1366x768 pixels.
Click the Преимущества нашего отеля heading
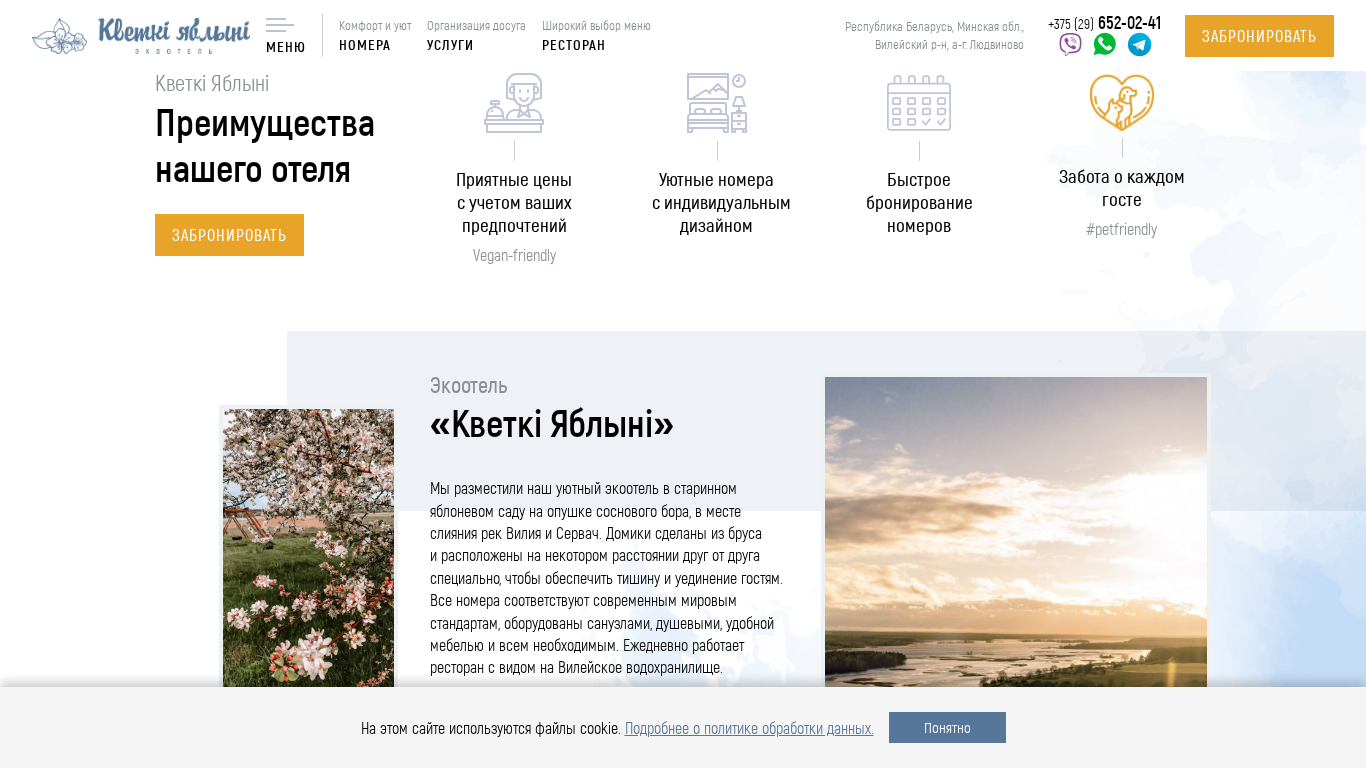pos(265,147)
